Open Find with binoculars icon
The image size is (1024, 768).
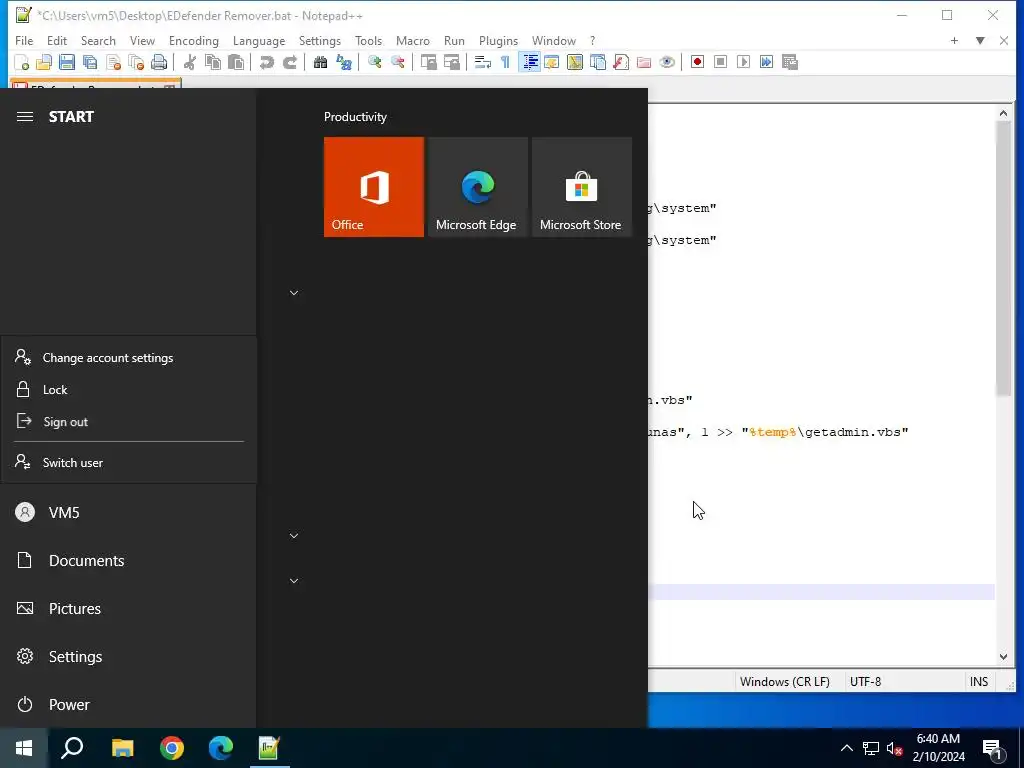click(x=320, y=62)
